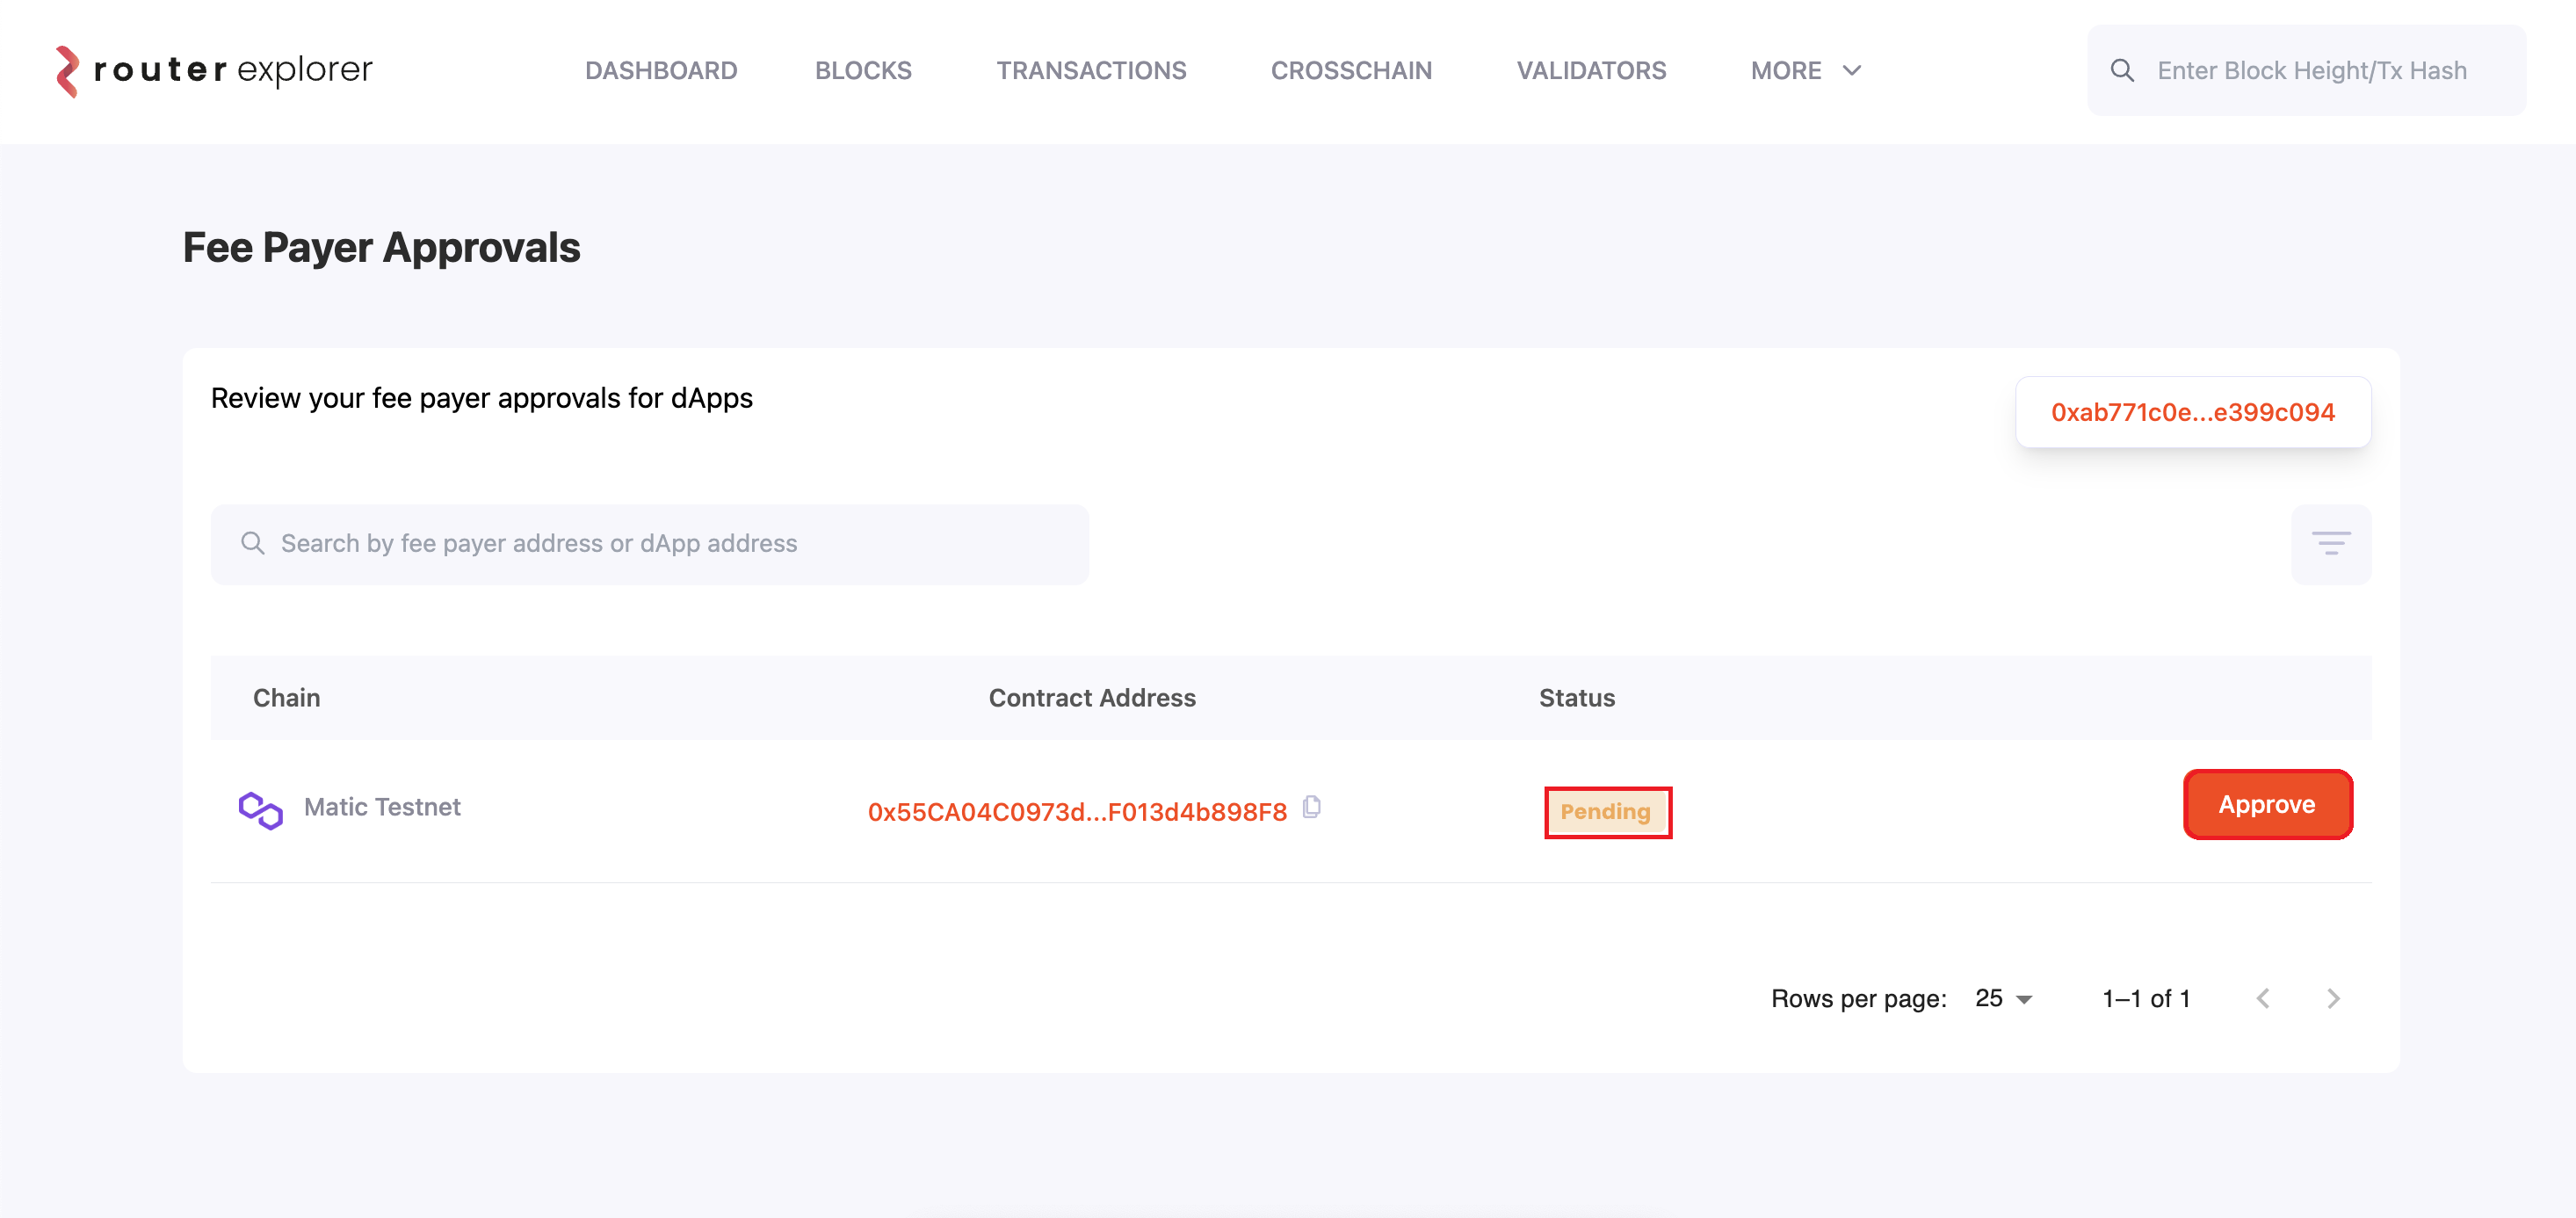Open the Validators page
The image size is (2576, 1218).
tap(1591, 71)
